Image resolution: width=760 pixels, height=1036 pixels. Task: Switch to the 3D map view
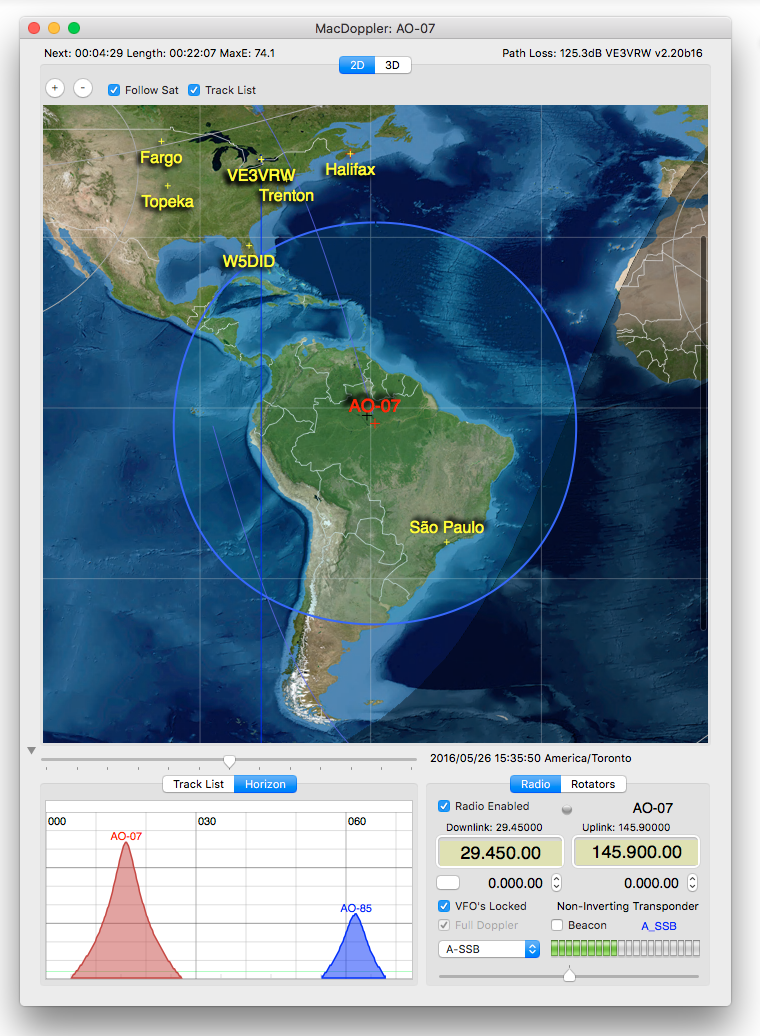point(393,66)
